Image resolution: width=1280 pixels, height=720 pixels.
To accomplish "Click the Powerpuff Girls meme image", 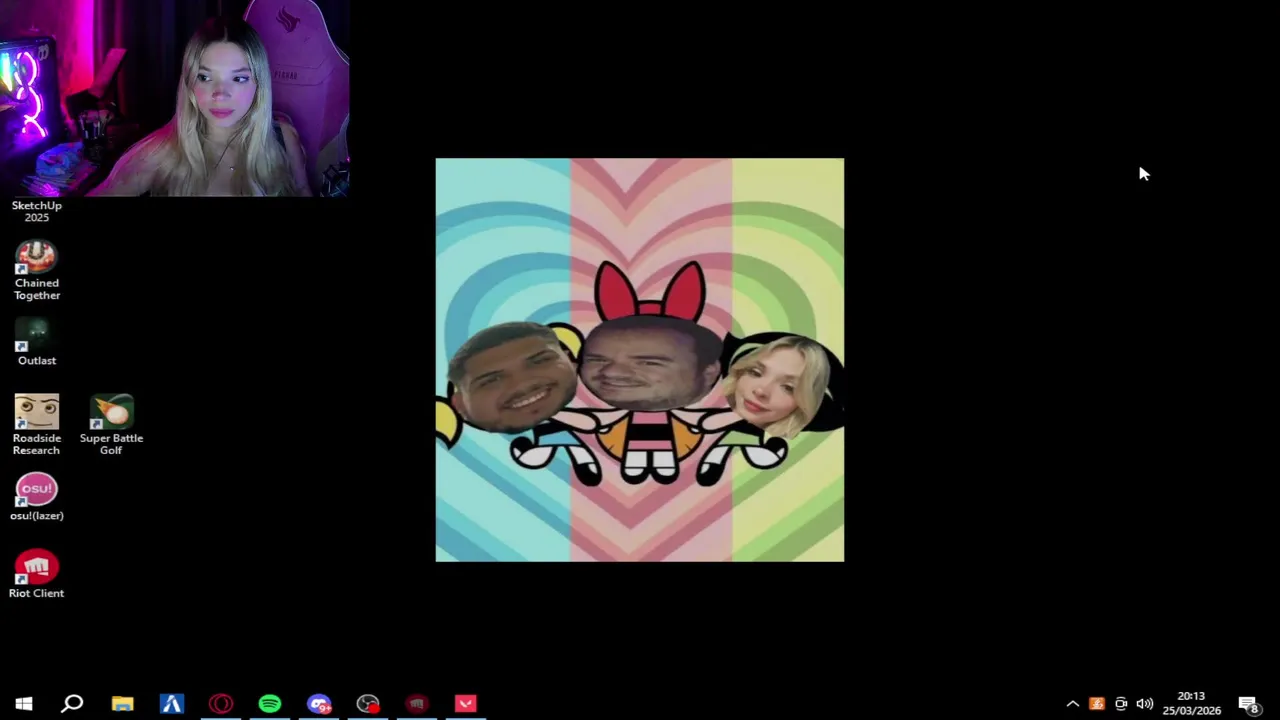I will (x=640, y=360).
